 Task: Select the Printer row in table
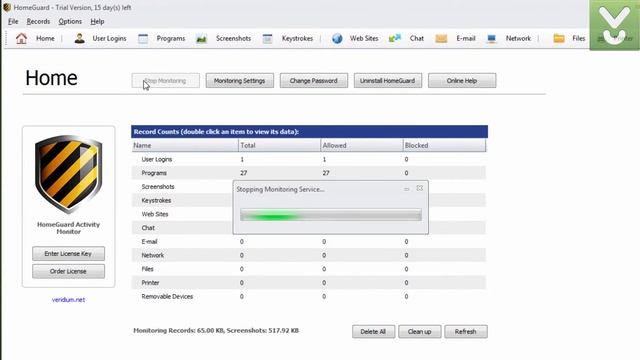[x=309, y=282]
